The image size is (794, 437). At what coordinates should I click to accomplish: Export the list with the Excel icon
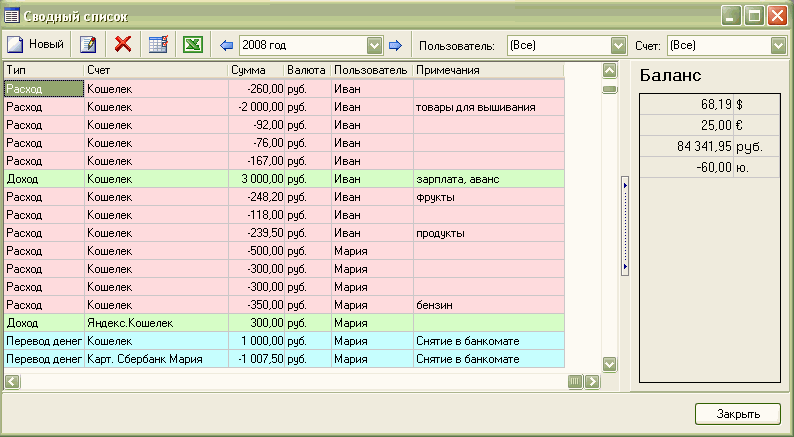[x=191, y=45]
